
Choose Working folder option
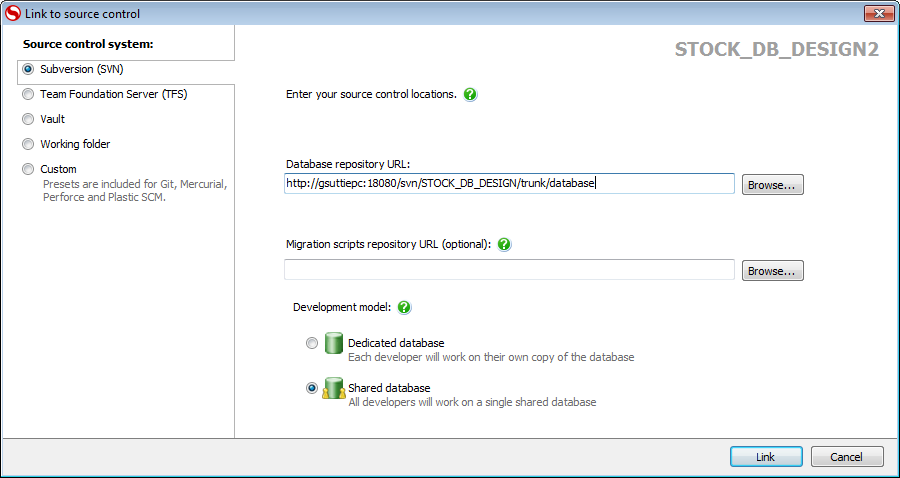pyautogui.click(x=28, y=145)
